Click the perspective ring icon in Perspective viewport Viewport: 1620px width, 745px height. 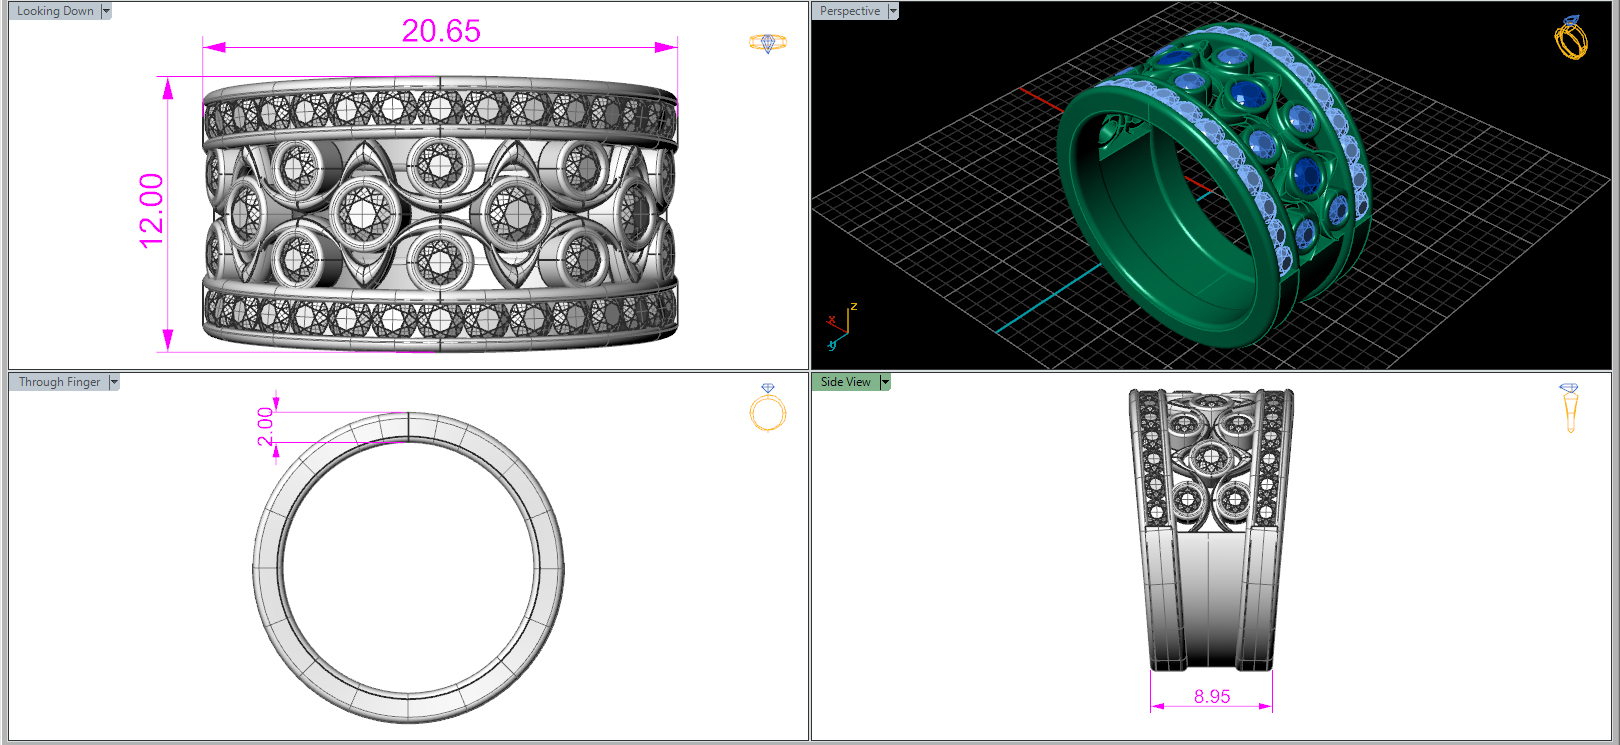[x=1571, y=38]
